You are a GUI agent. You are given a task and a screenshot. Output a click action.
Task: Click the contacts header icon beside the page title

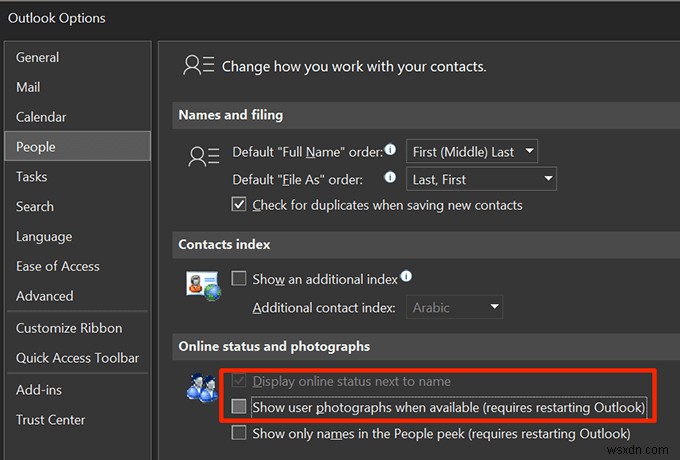point(199,65)
